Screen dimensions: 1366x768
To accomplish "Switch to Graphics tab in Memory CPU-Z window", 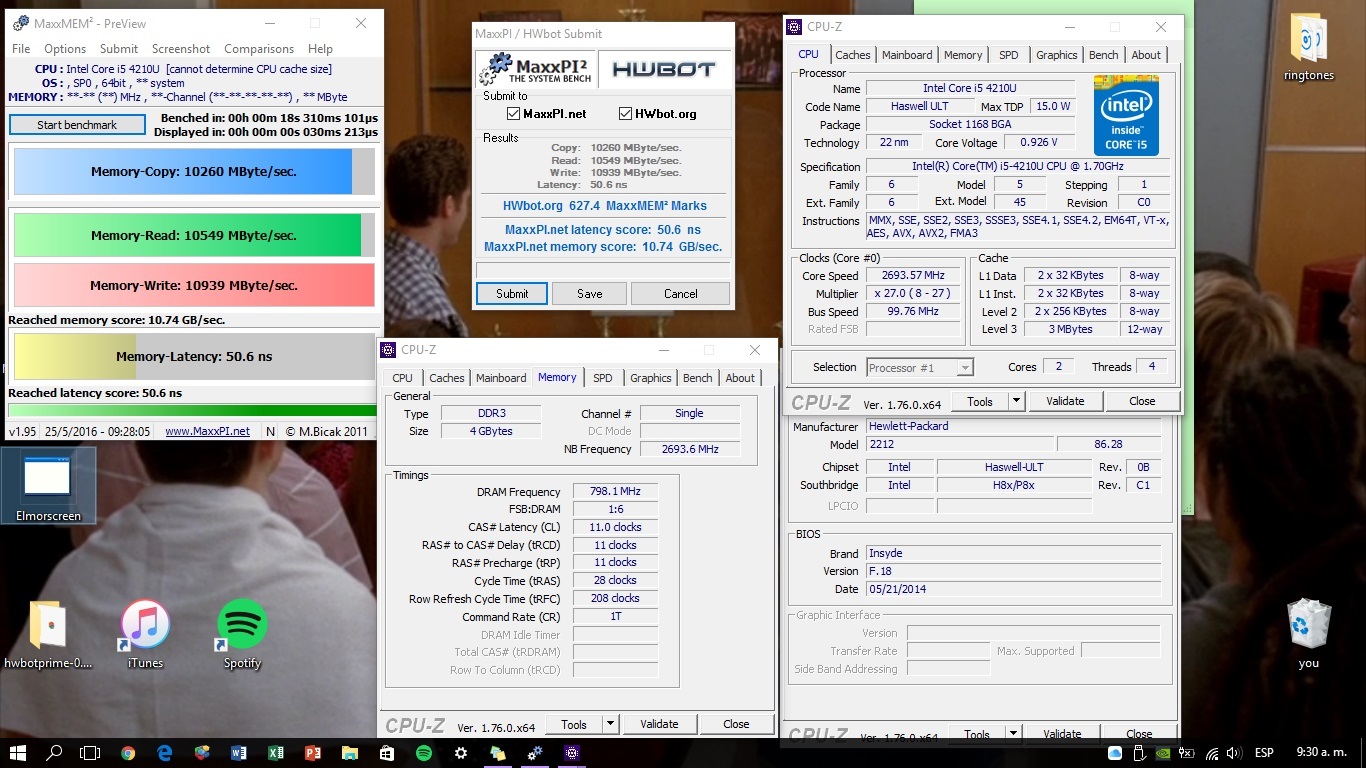I will 651,378.
